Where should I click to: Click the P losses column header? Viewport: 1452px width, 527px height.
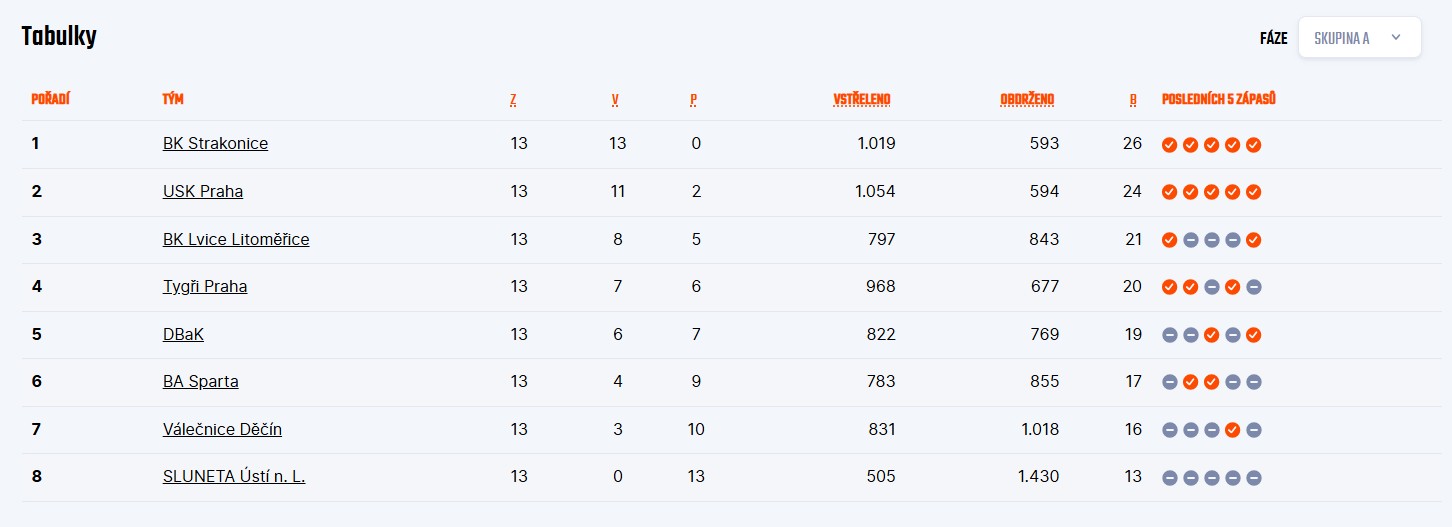[x=693, y=99]
